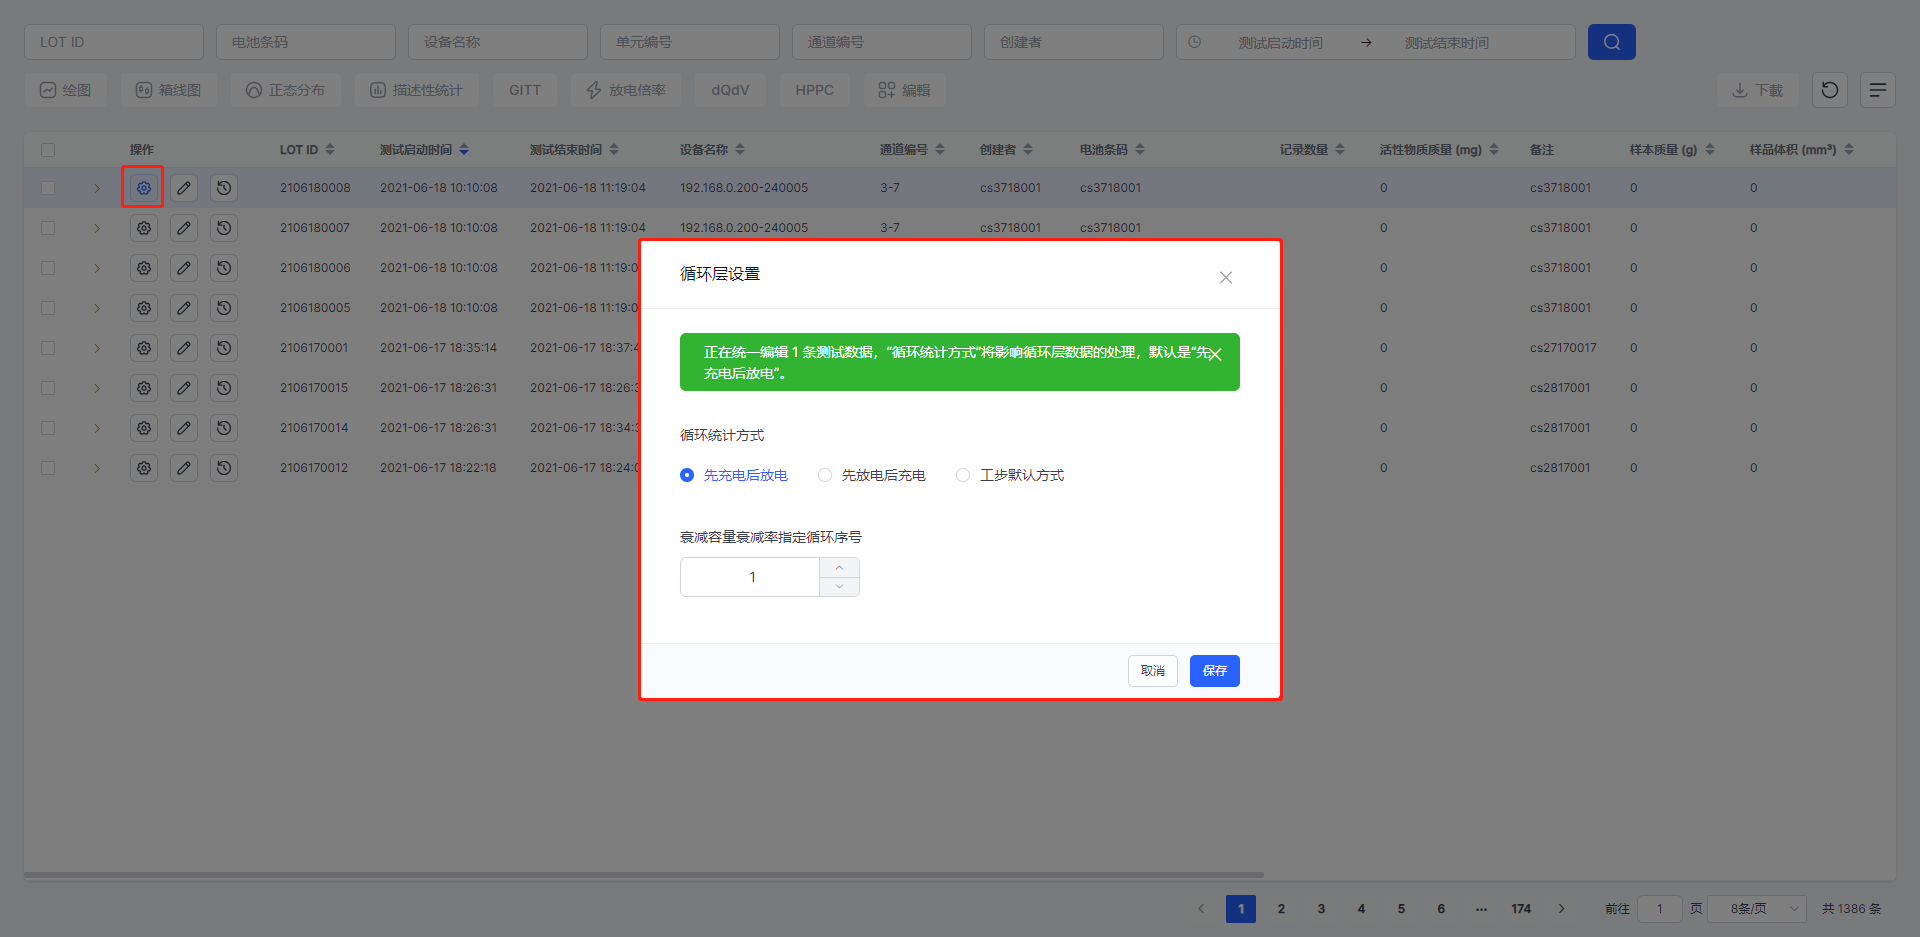Increase the cycle number with up arrow
This screenshot has height=937, width=1920.
point(839,568)
